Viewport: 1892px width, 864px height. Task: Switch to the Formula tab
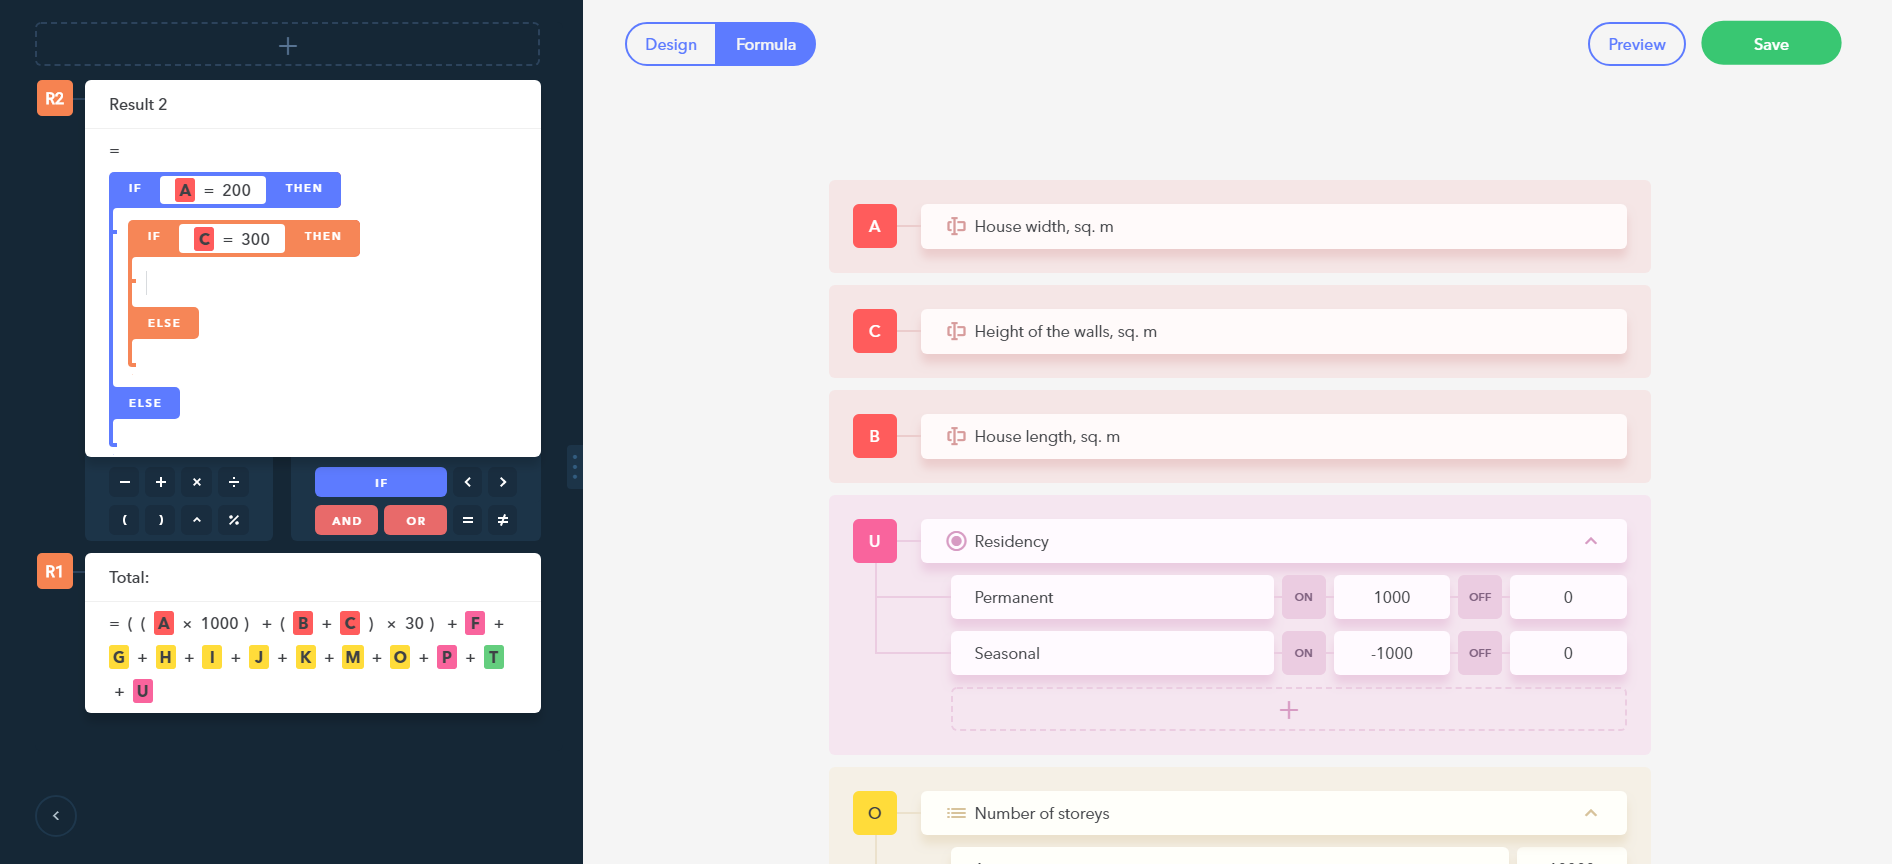coord(766,44)
